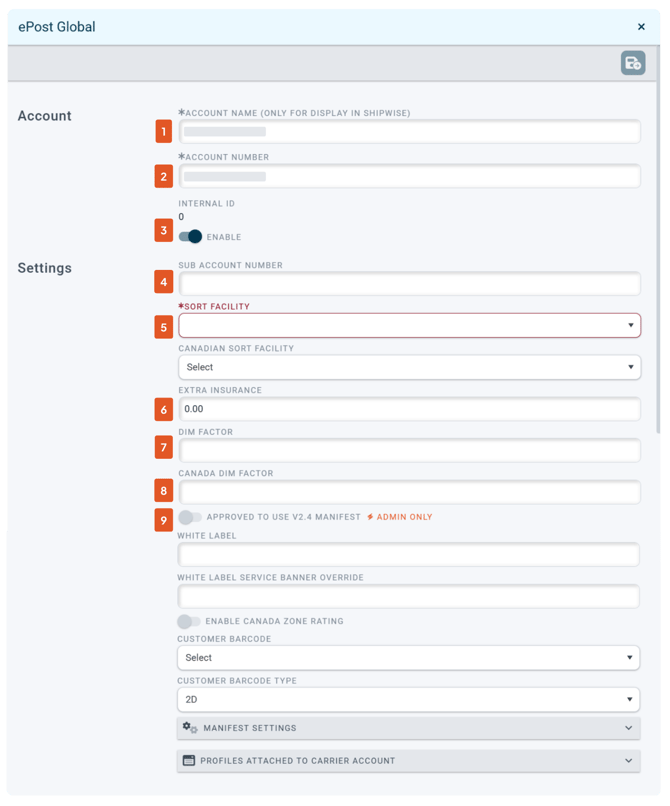Open the Canadian Sort Facility dropdown
The height and width of the screenshot is (806, 670).
pos(408,367)
